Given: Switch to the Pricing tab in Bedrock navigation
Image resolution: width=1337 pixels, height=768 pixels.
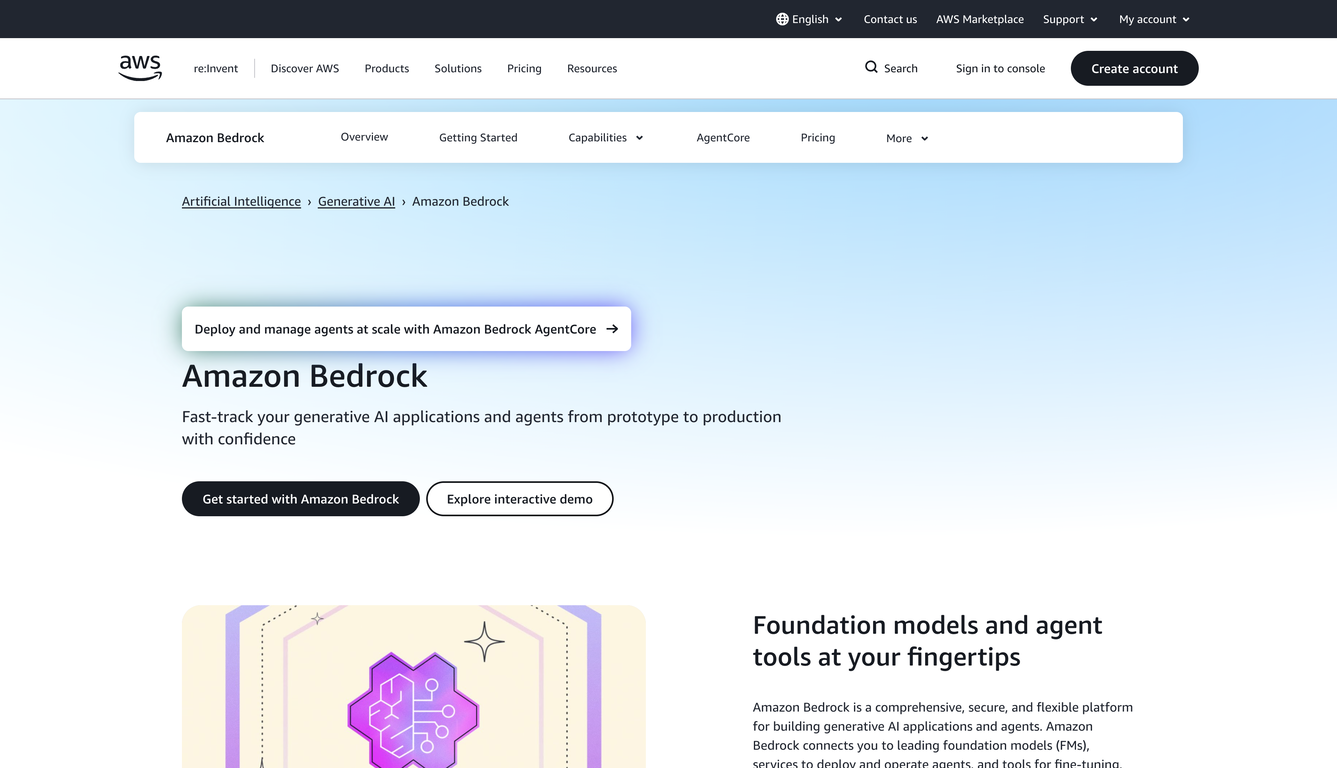Looking at the screenshot, I should (817, 137).
